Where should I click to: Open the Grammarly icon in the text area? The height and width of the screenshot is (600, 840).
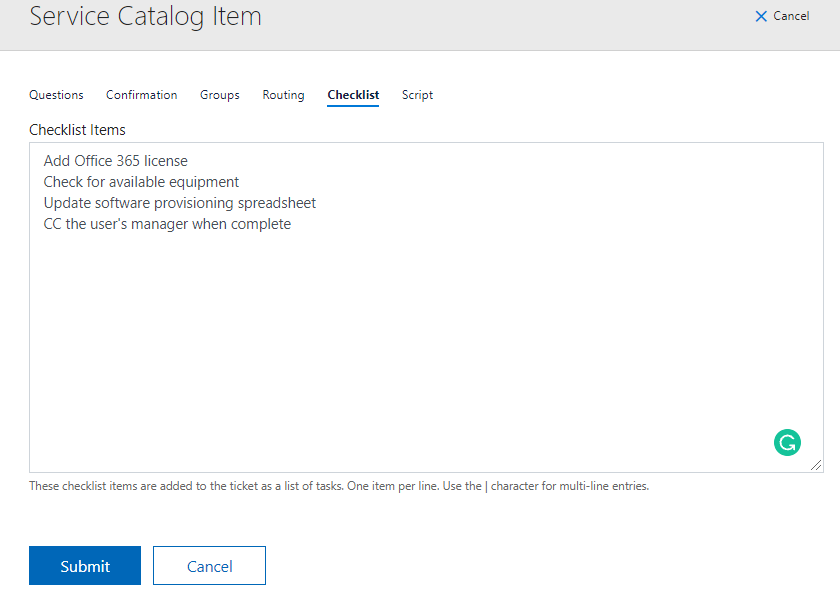tap(787, 442)
